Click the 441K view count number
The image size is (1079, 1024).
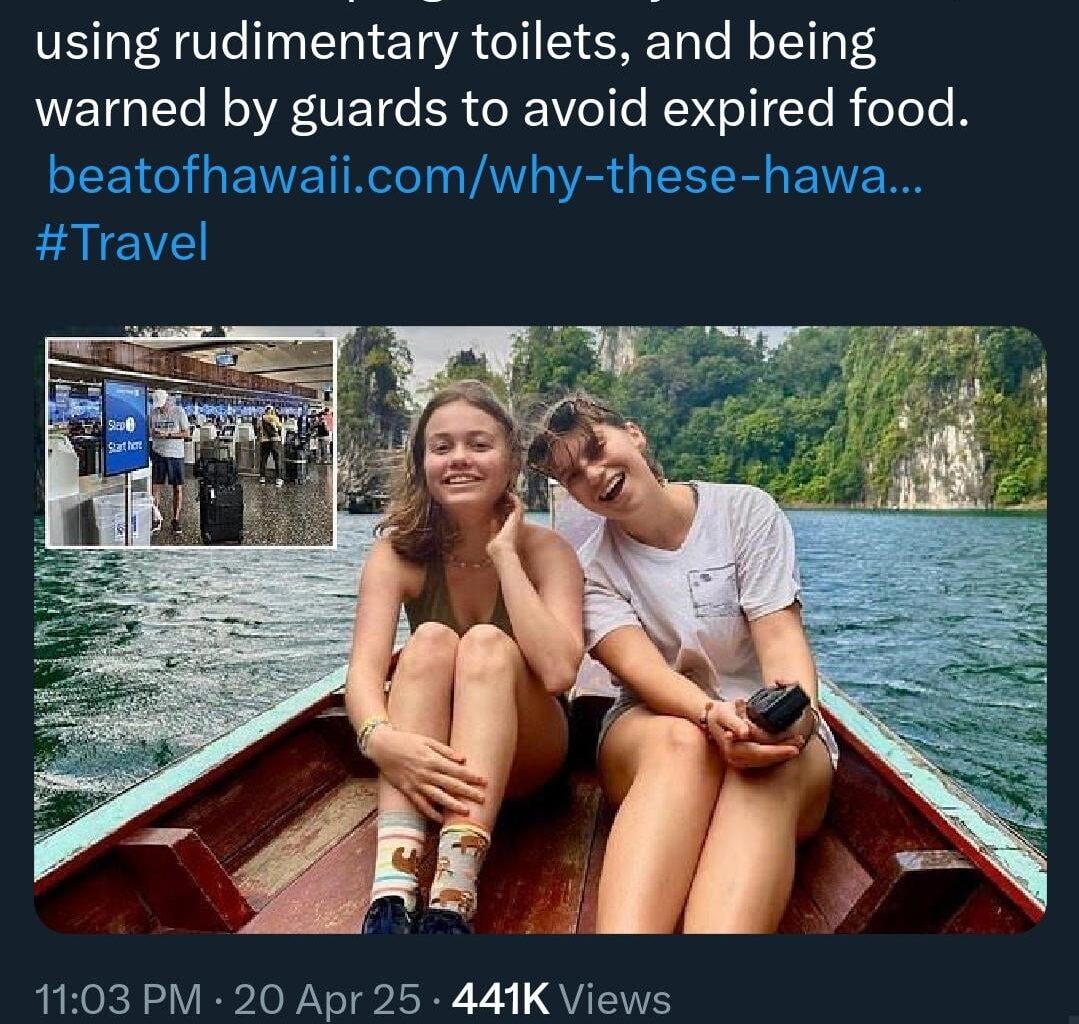click(501, 999)
